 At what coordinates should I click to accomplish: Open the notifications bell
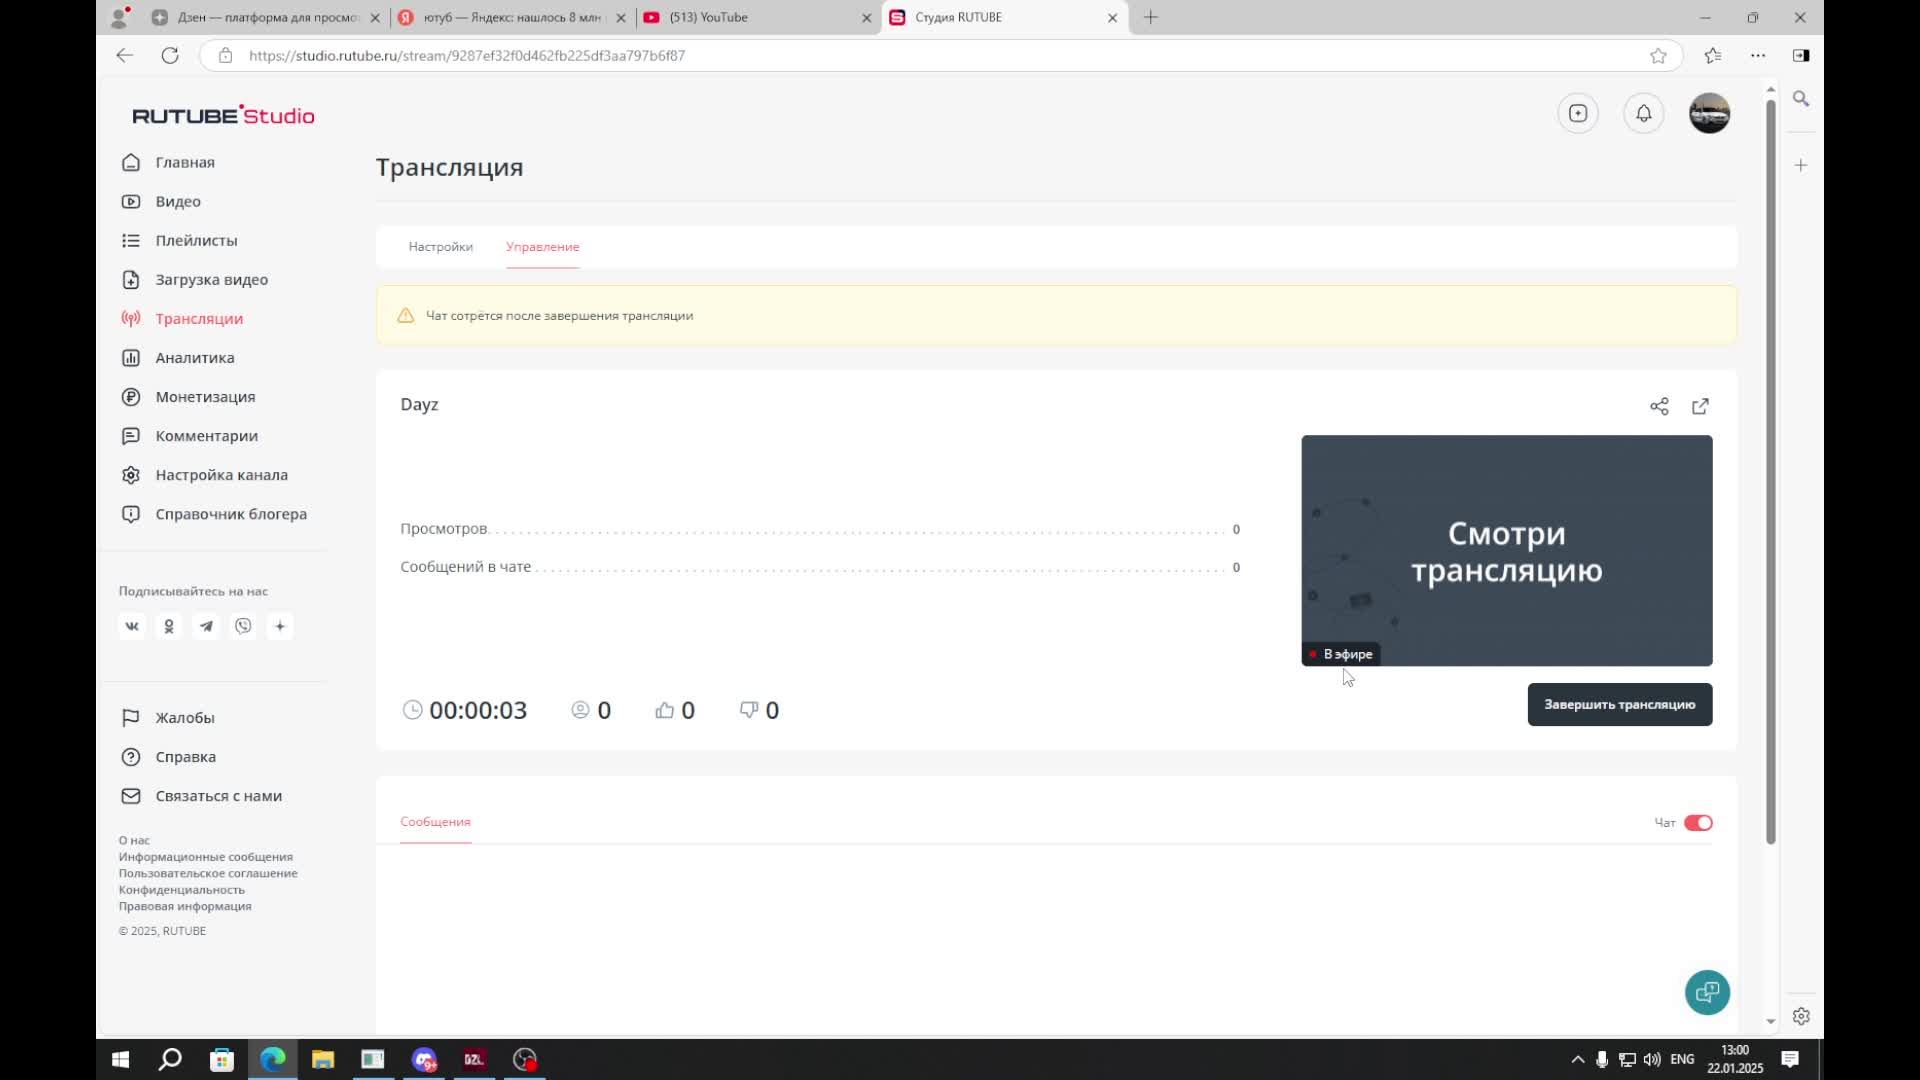pyautogui.click(x=1643, y=113)
